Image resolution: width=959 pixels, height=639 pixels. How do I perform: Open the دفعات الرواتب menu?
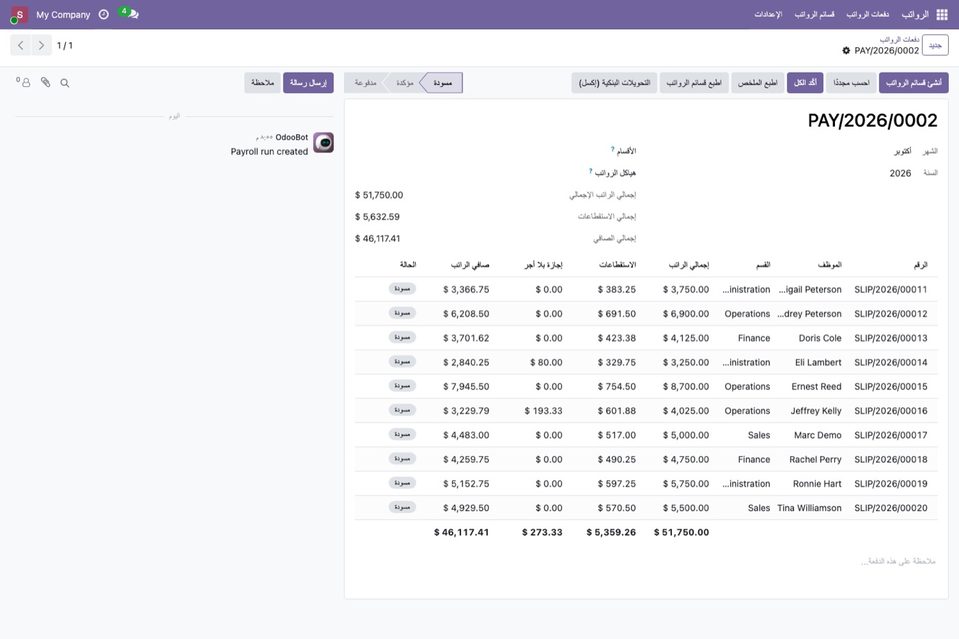click(867, 14)
